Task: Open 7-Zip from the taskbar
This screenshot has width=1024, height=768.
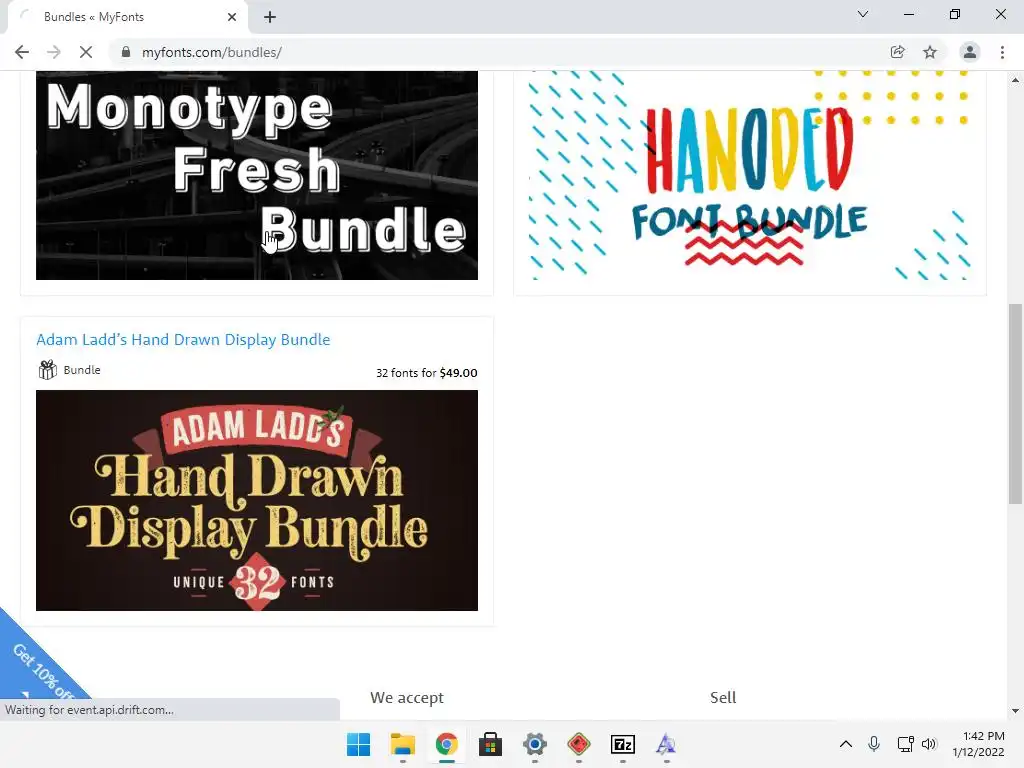Action: 622,744
